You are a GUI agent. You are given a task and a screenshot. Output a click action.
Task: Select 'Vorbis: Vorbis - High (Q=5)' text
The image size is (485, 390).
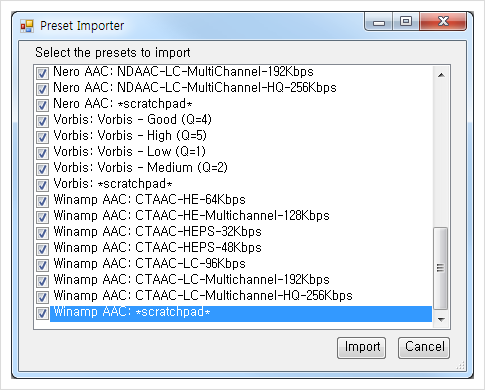(130, 136)
